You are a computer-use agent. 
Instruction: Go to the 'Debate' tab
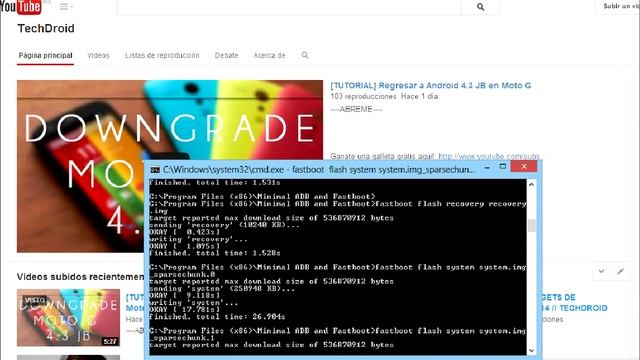coord(226,56)
